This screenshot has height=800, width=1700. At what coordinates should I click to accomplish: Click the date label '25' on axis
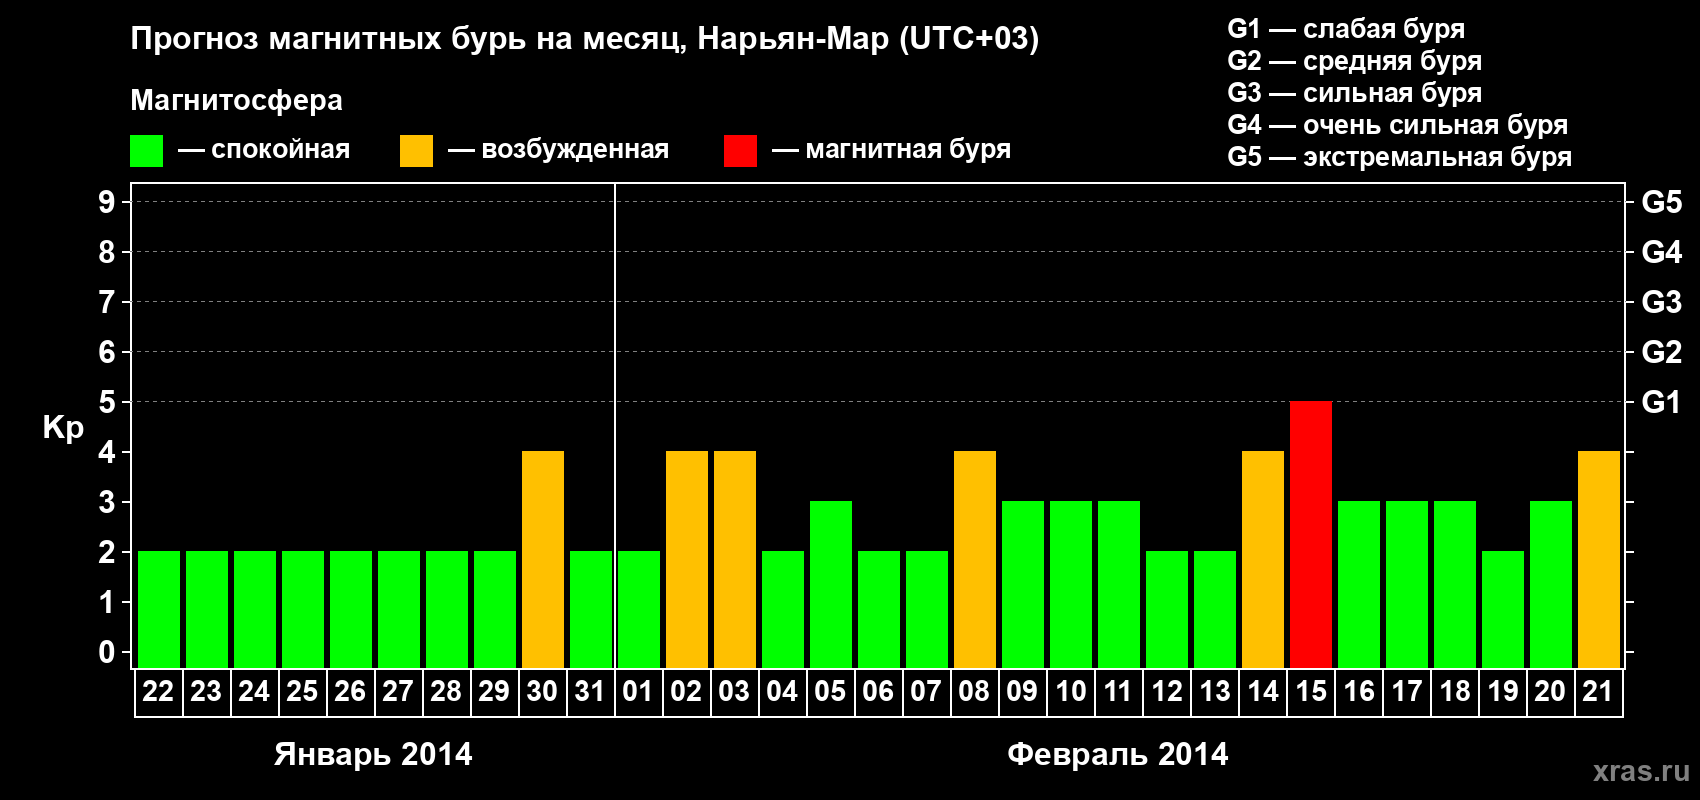coord(302,691)
